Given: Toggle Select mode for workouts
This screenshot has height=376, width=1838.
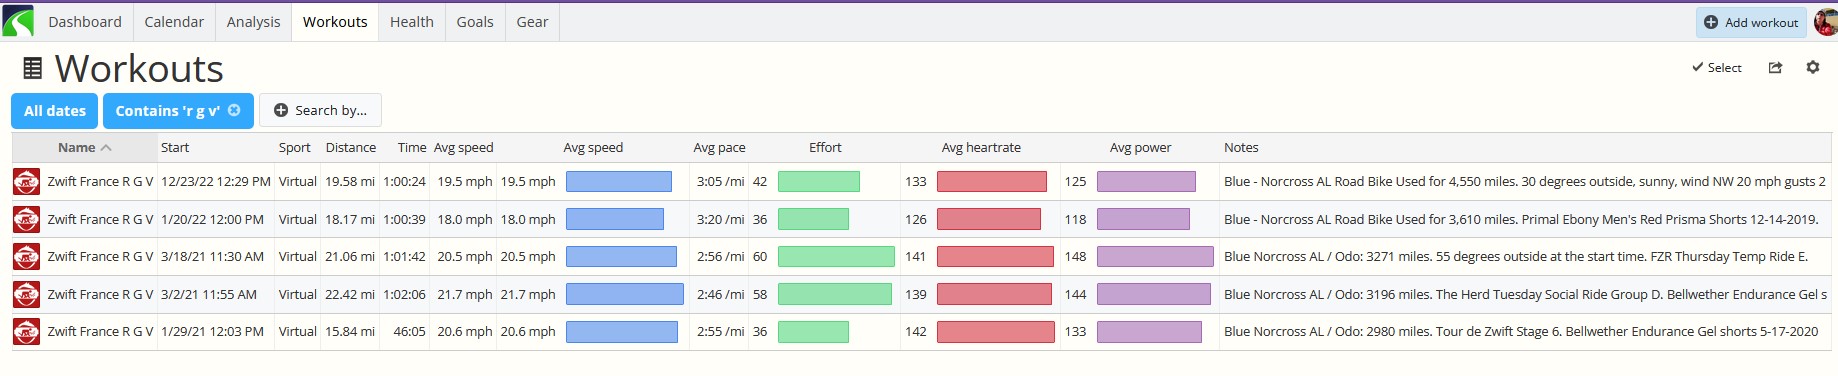Looking at the screenshot, I should point(1716,67).
